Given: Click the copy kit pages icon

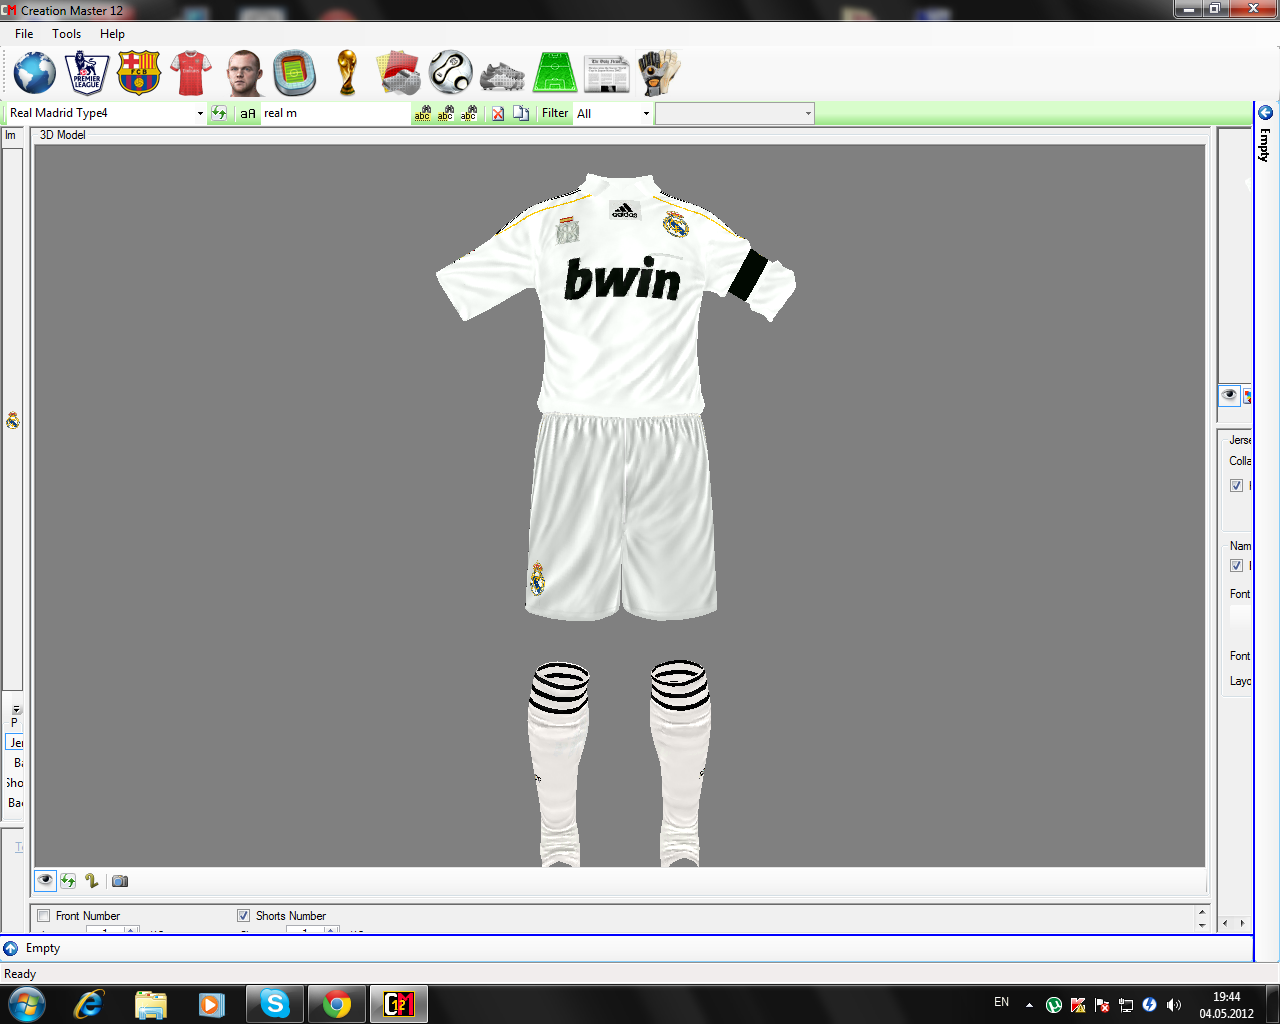Looking at the screenshot, I should pyautogui.click(x=521, y=114).
